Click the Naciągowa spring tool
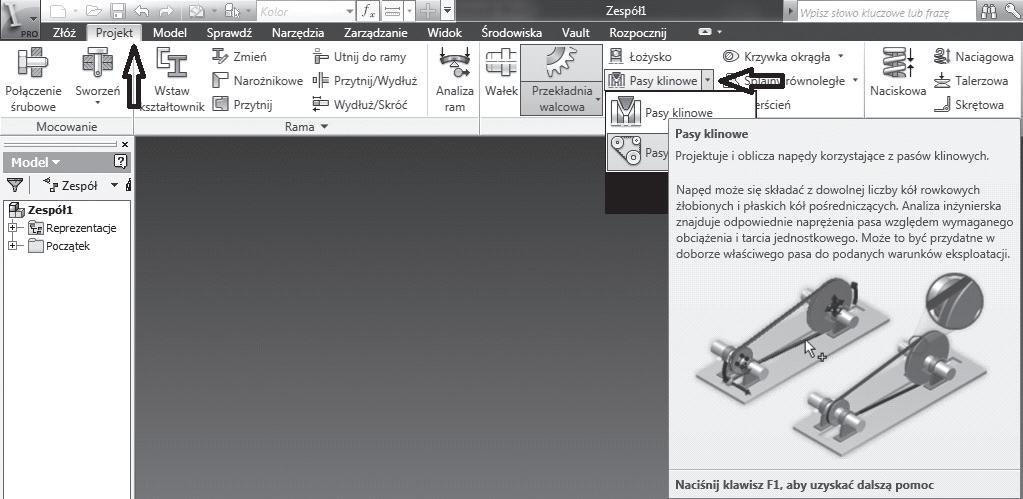The image size is (1023, 499). click(x=973, y=57)
